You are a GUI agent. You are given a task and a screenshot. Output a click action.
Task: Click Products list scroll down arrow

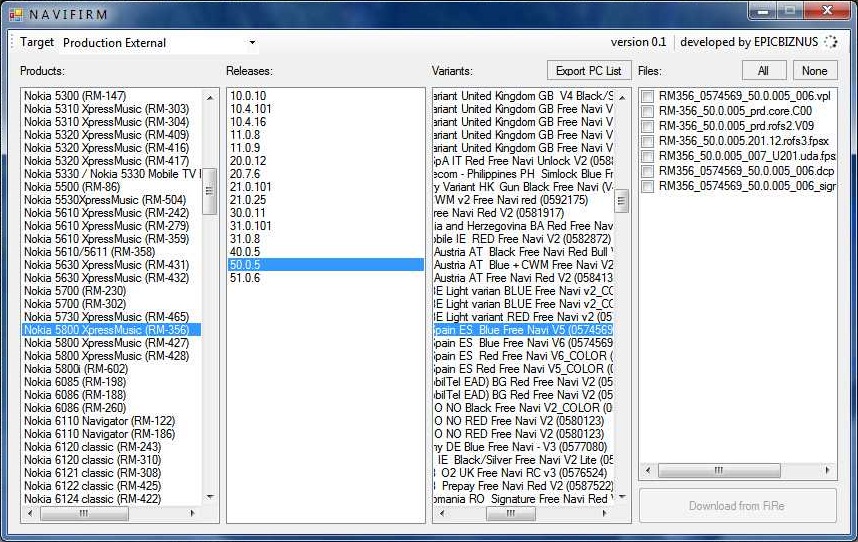pos(210,497)
